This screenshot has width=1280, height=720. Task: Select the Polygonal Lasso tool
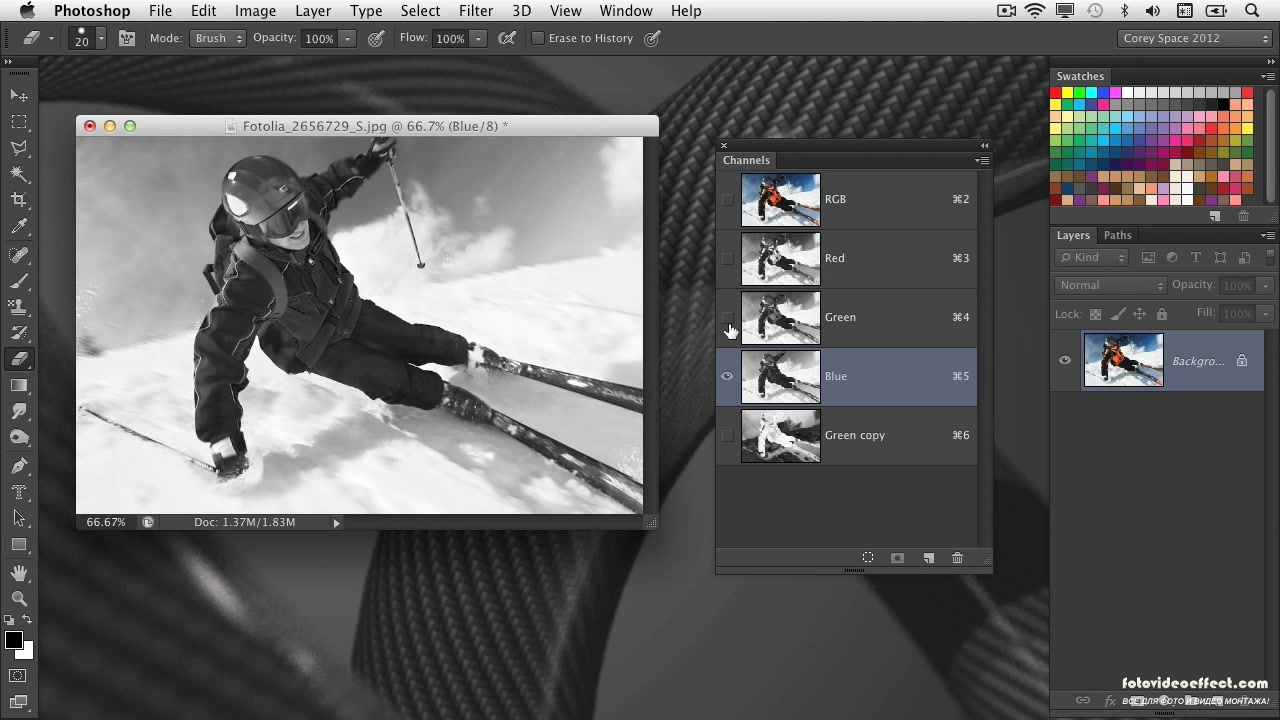pos(19,148)
